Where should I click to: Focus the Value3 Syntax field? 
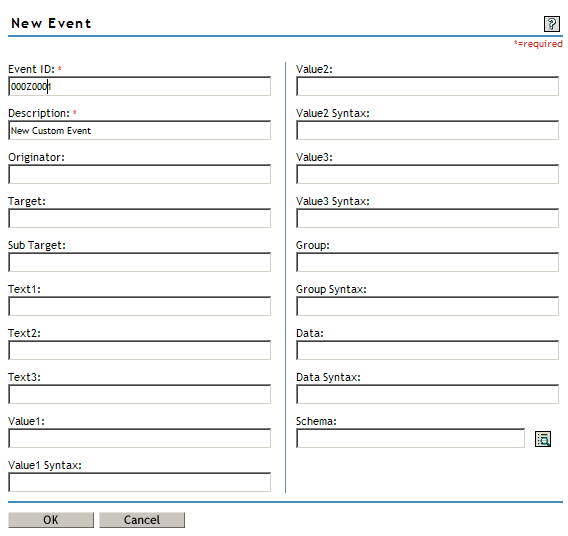coord(427,218)
